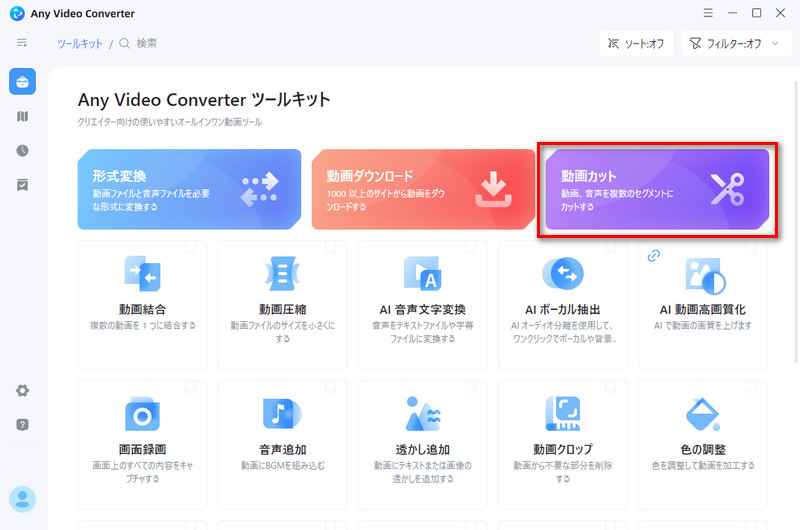Open the 動画カット card
The width and height of the screenshot is (800, 530).
657,189
